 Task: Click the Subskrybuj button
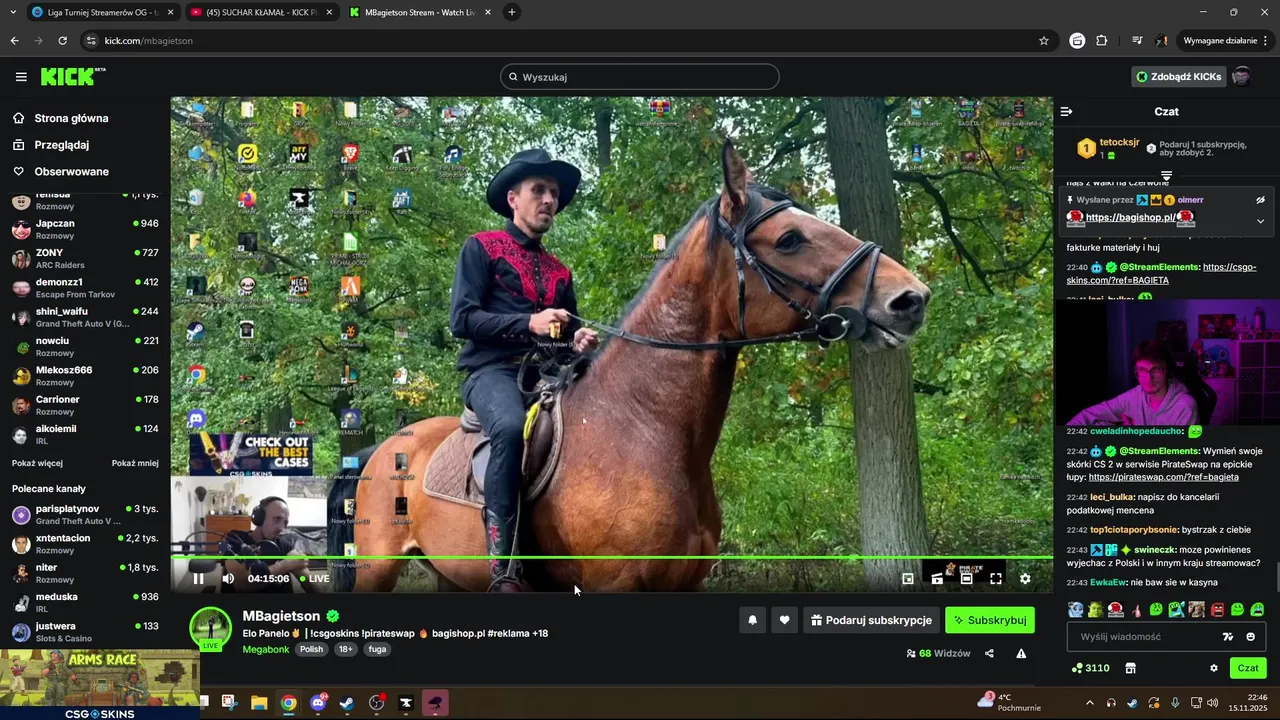[990, 620]
